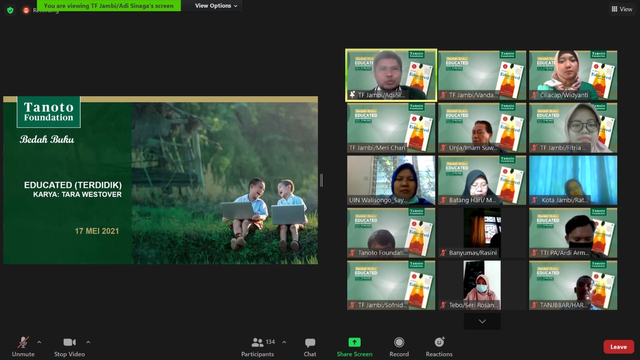Select the TF Jambi/Meri Chan video tile
This screenshot has width=640, height=360.
pyautogui.click(x=391, y=128)
